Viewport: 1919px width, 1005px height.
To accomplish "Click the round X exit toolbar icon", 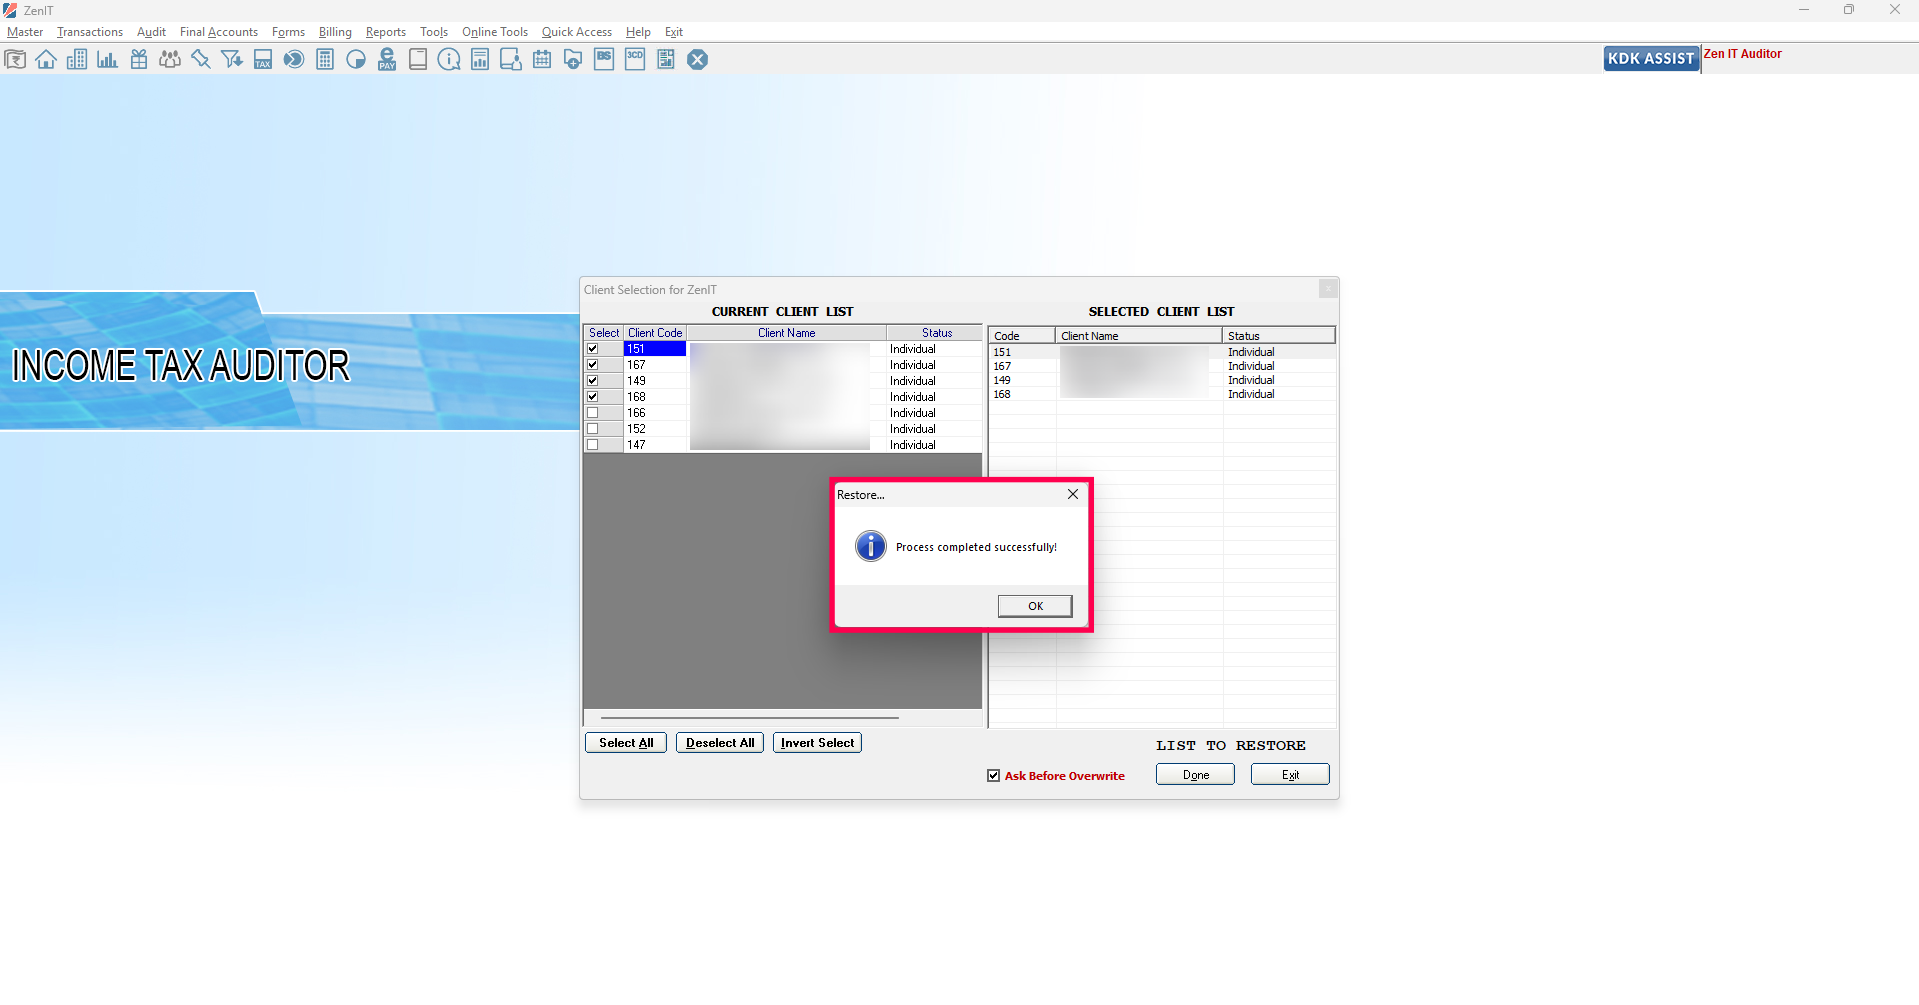I will (x=698, y=60).
